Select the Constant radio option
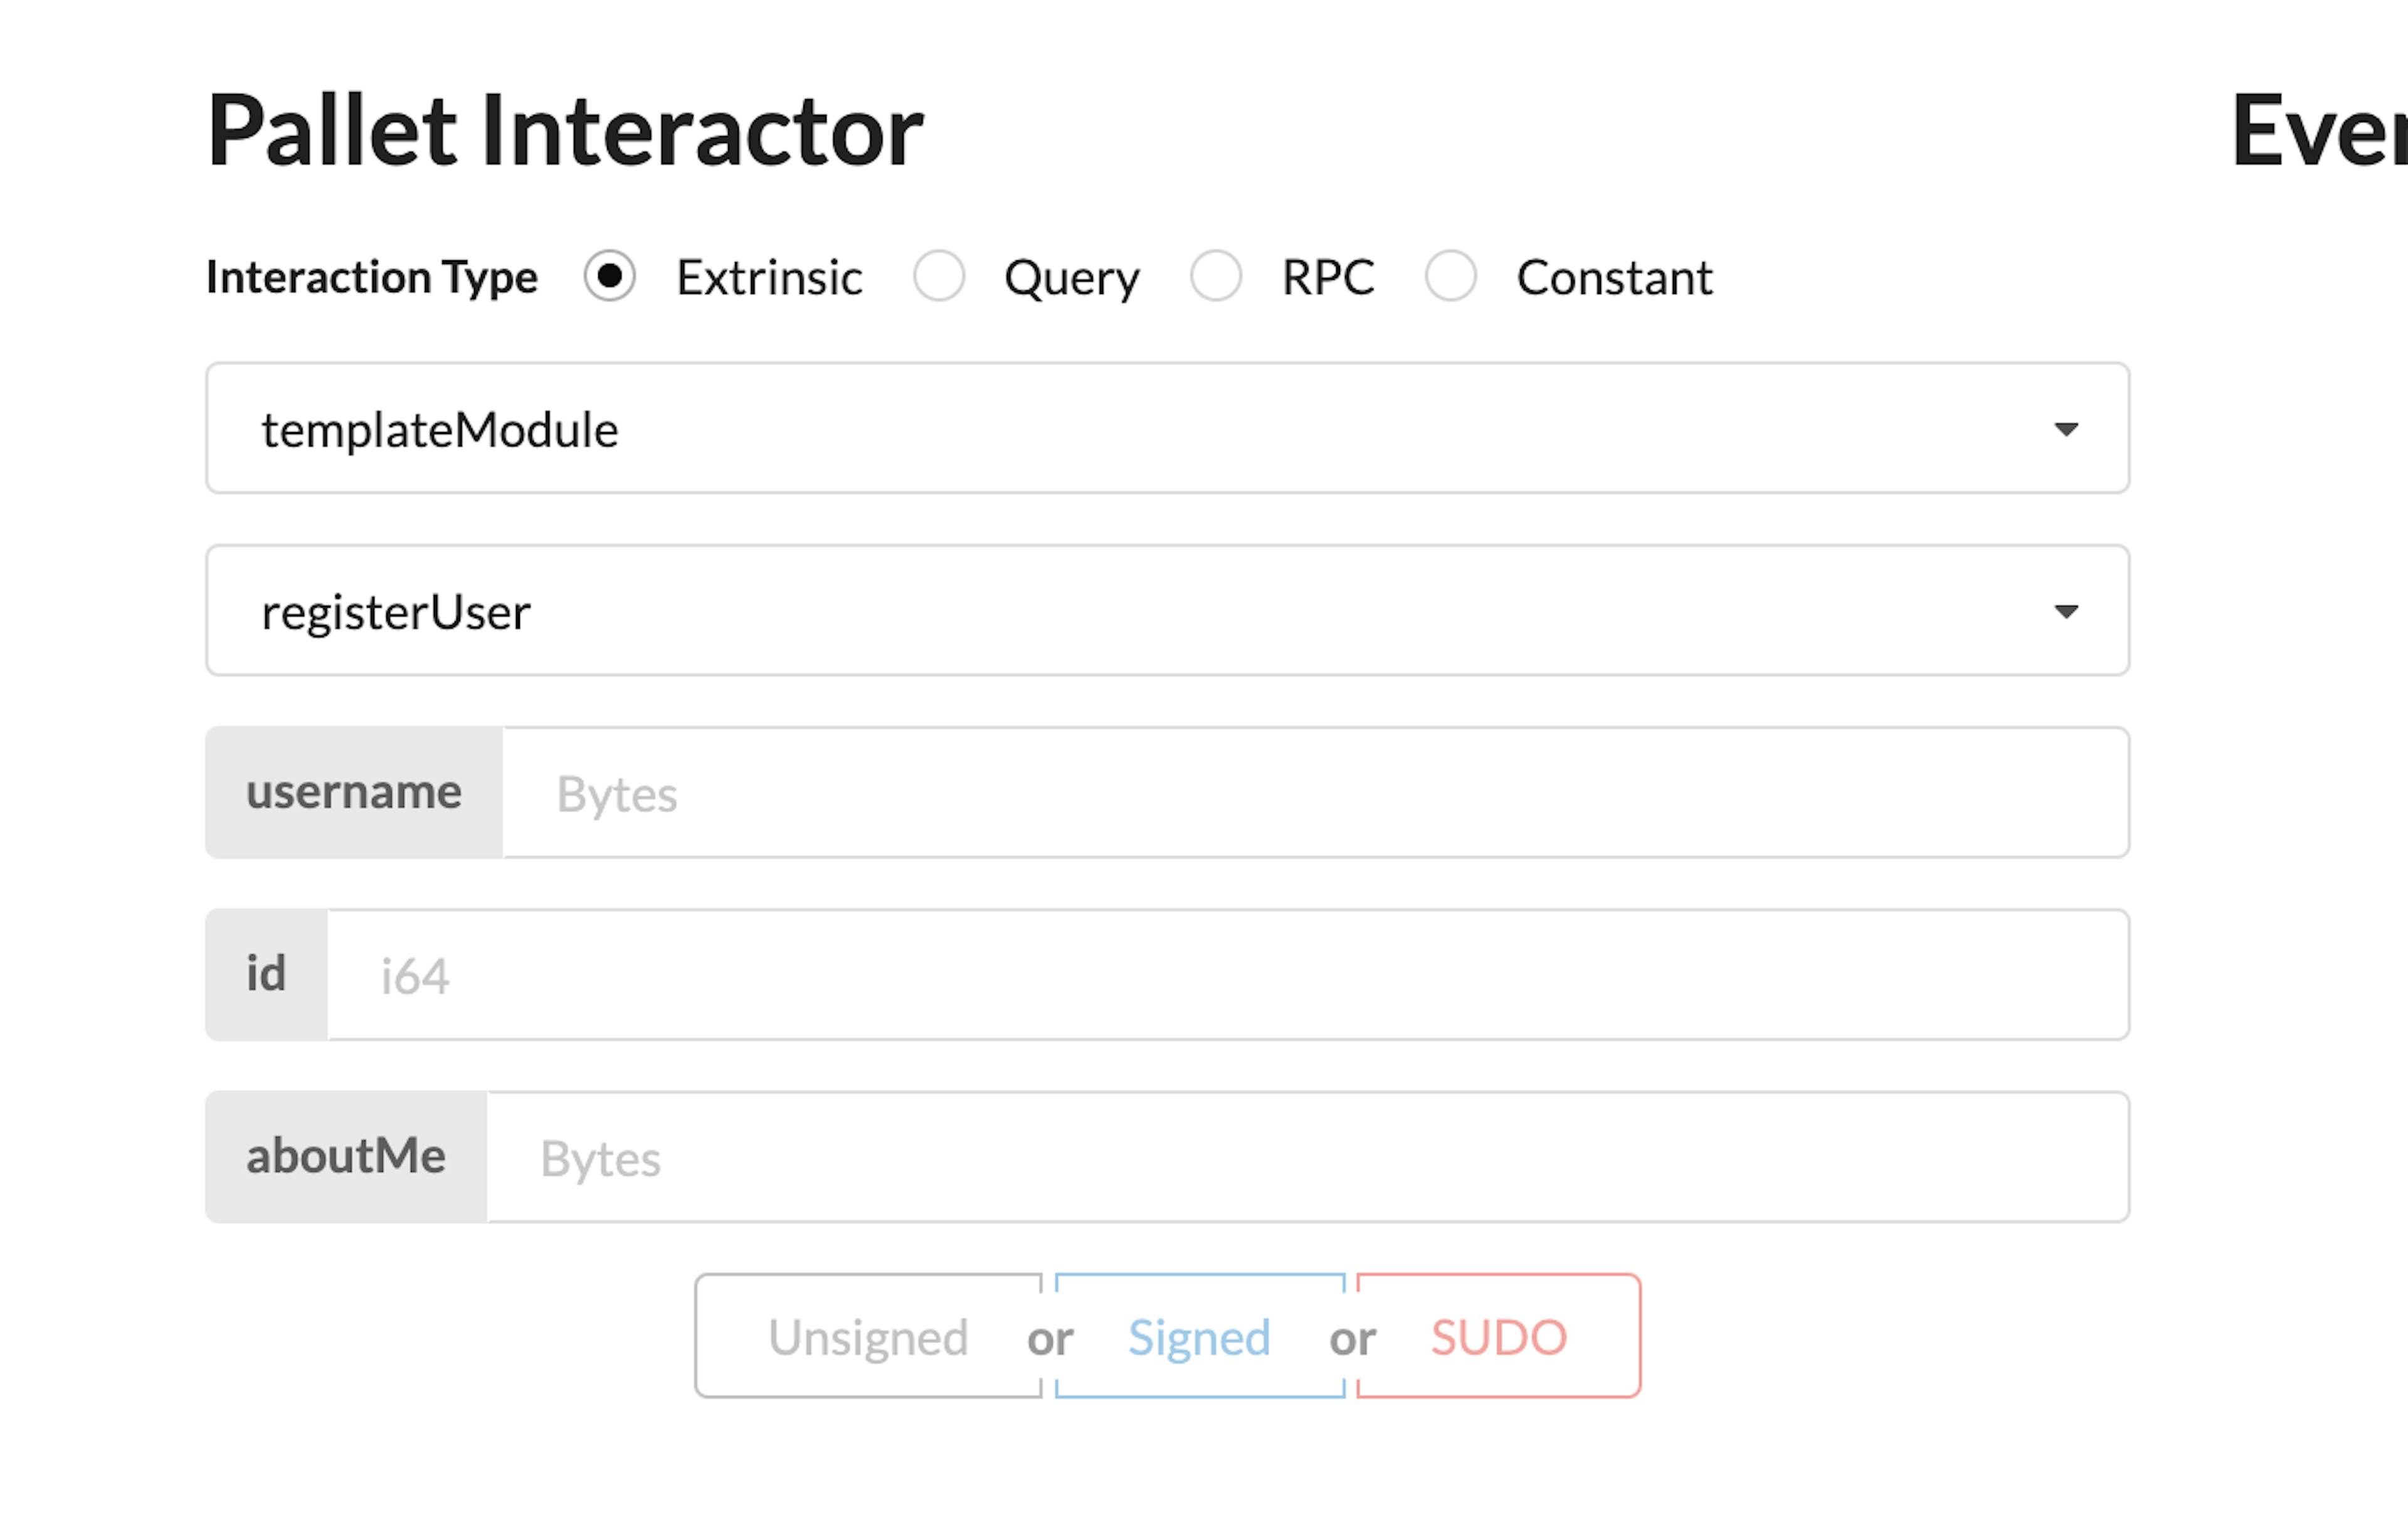 point(1450,276)
